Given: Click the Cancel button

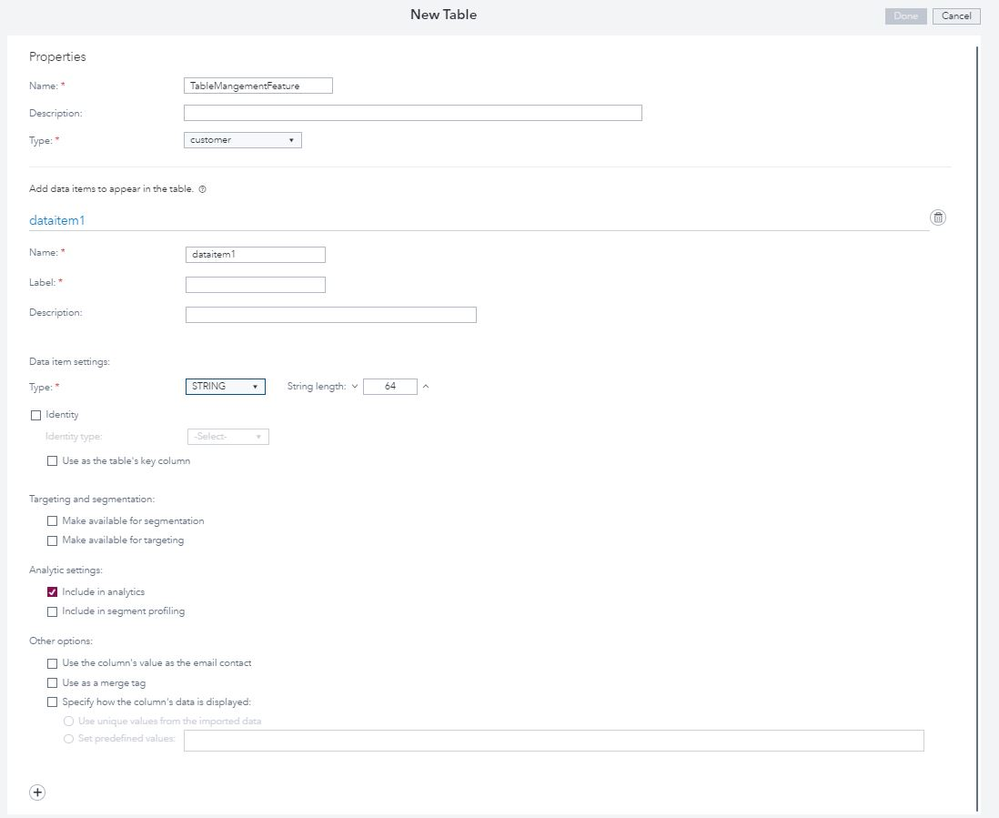Looking at the screenshot, I should 956,16.
